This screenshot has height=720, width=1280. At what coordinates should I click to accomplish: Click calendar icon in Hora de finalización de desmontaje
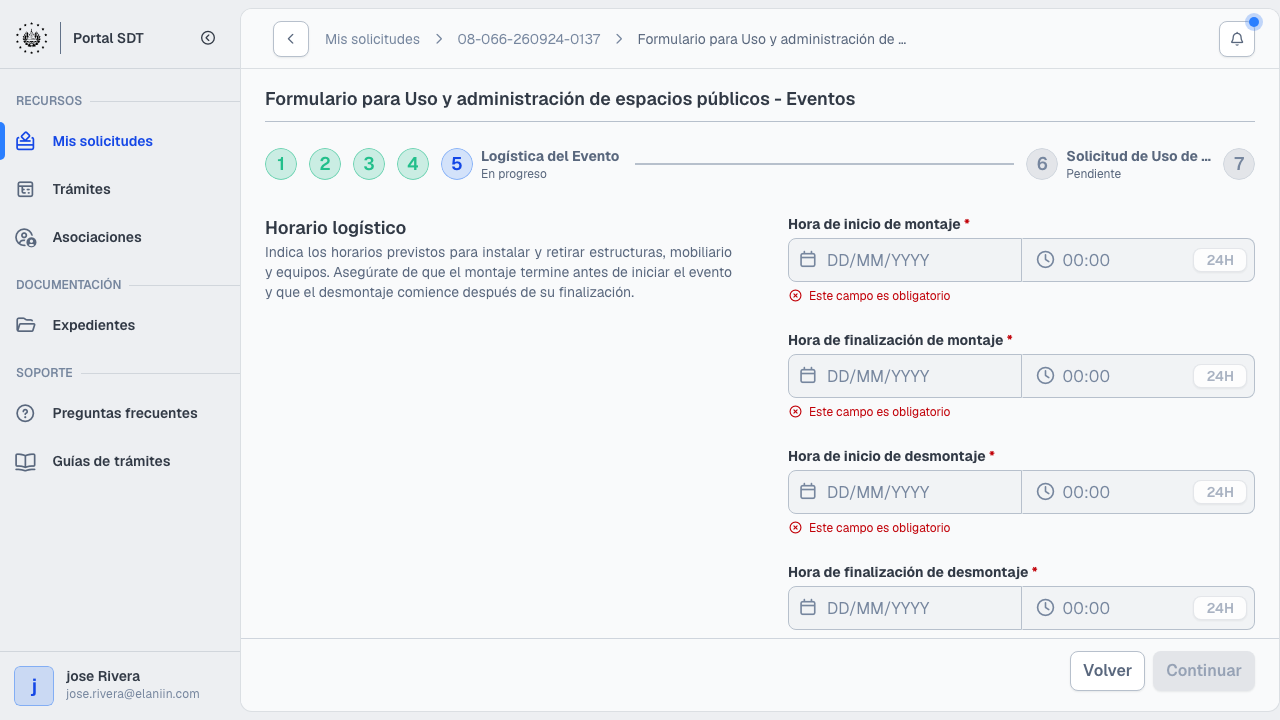(x=808, y=608)
